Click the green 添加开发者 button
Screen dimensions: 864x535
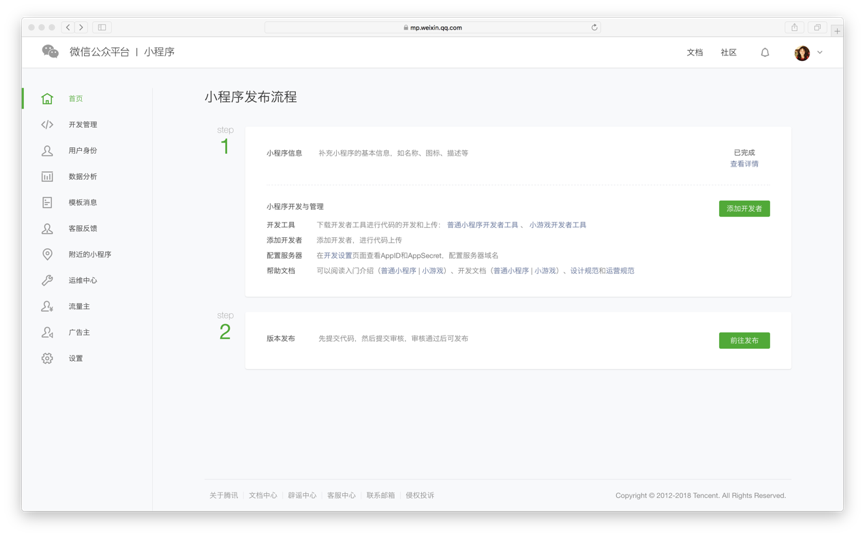744,208
